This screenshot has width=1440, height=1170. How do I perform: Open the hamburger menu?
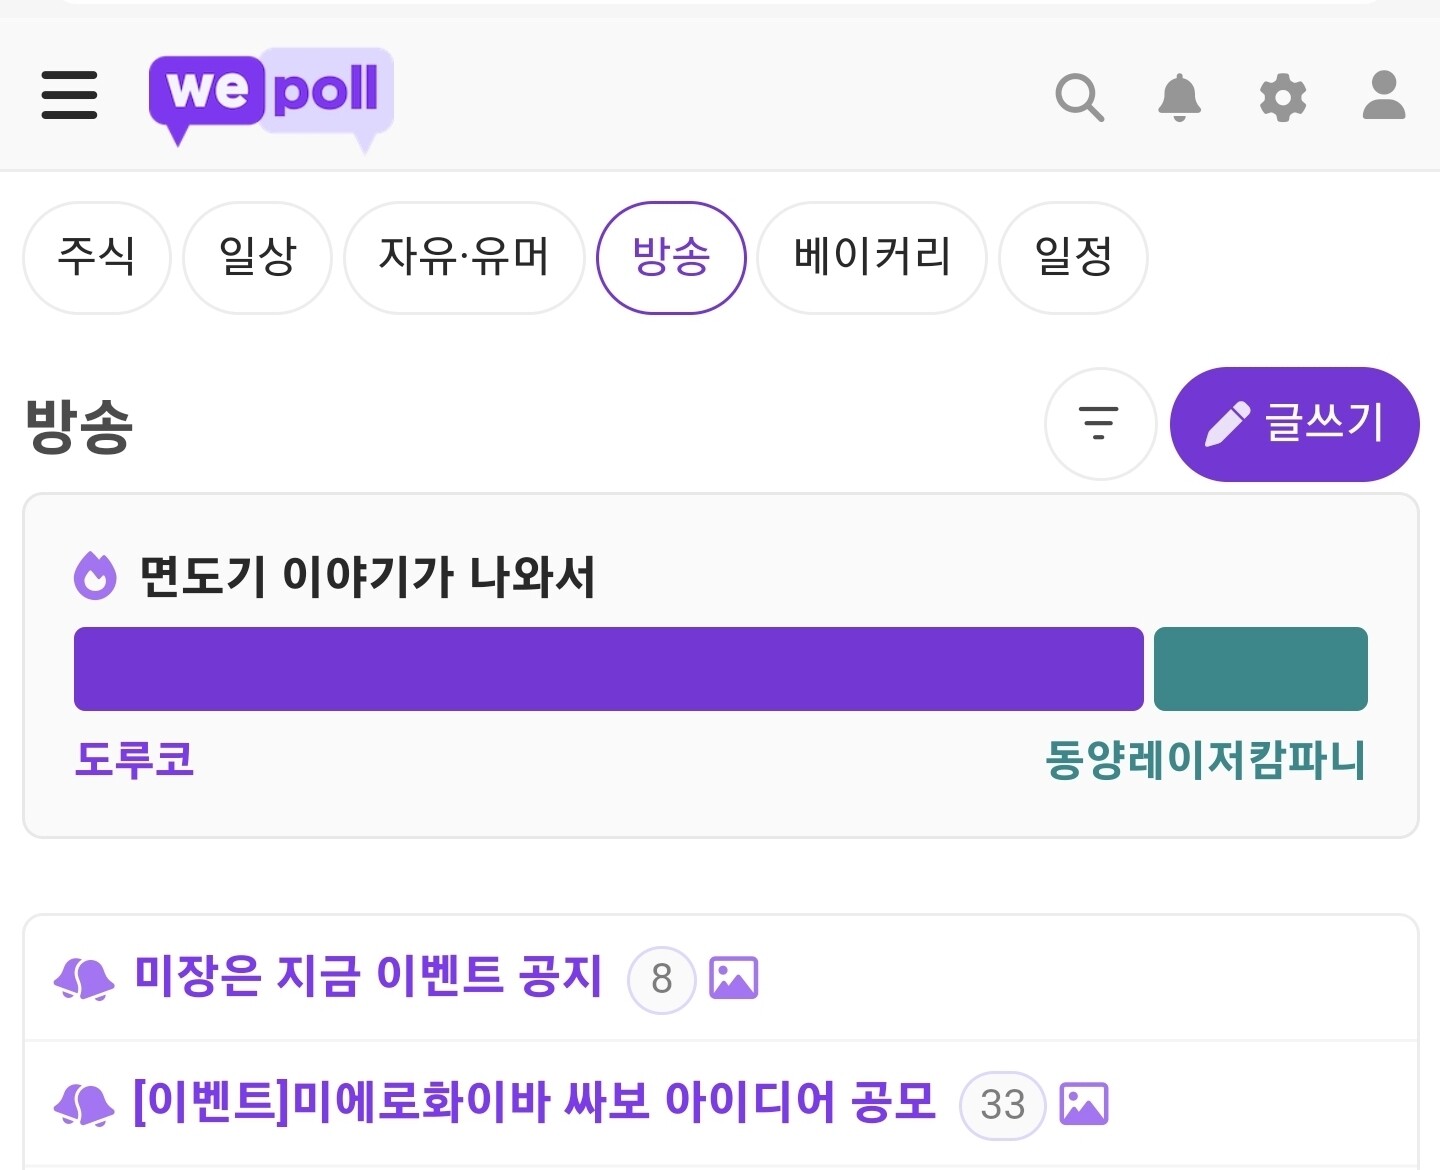(69, 95)
